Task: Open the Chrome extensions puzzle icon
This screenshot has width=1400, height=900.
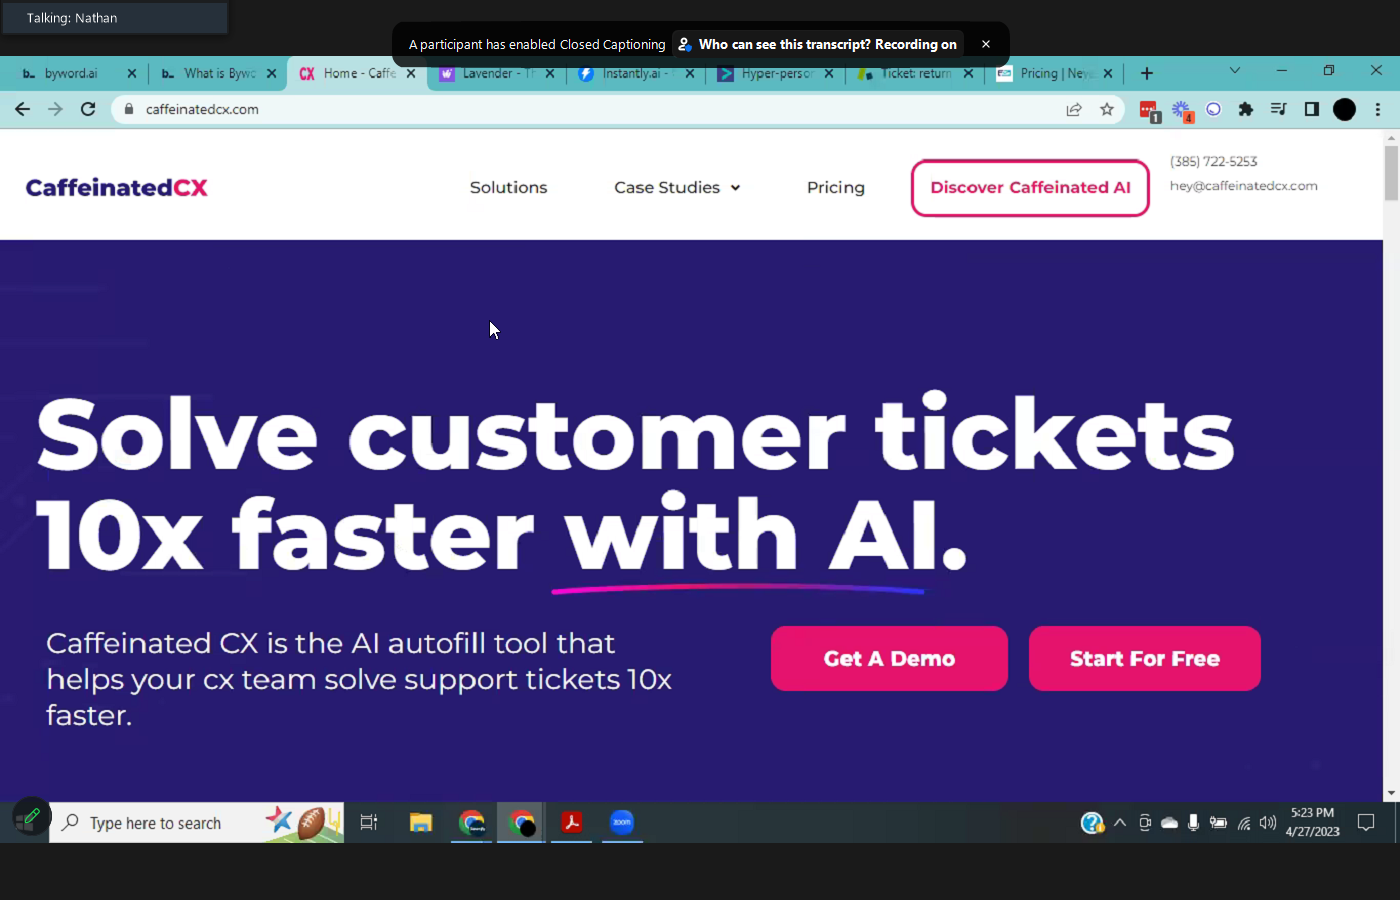Action: pyautogui.click(x=1245, y=109)
